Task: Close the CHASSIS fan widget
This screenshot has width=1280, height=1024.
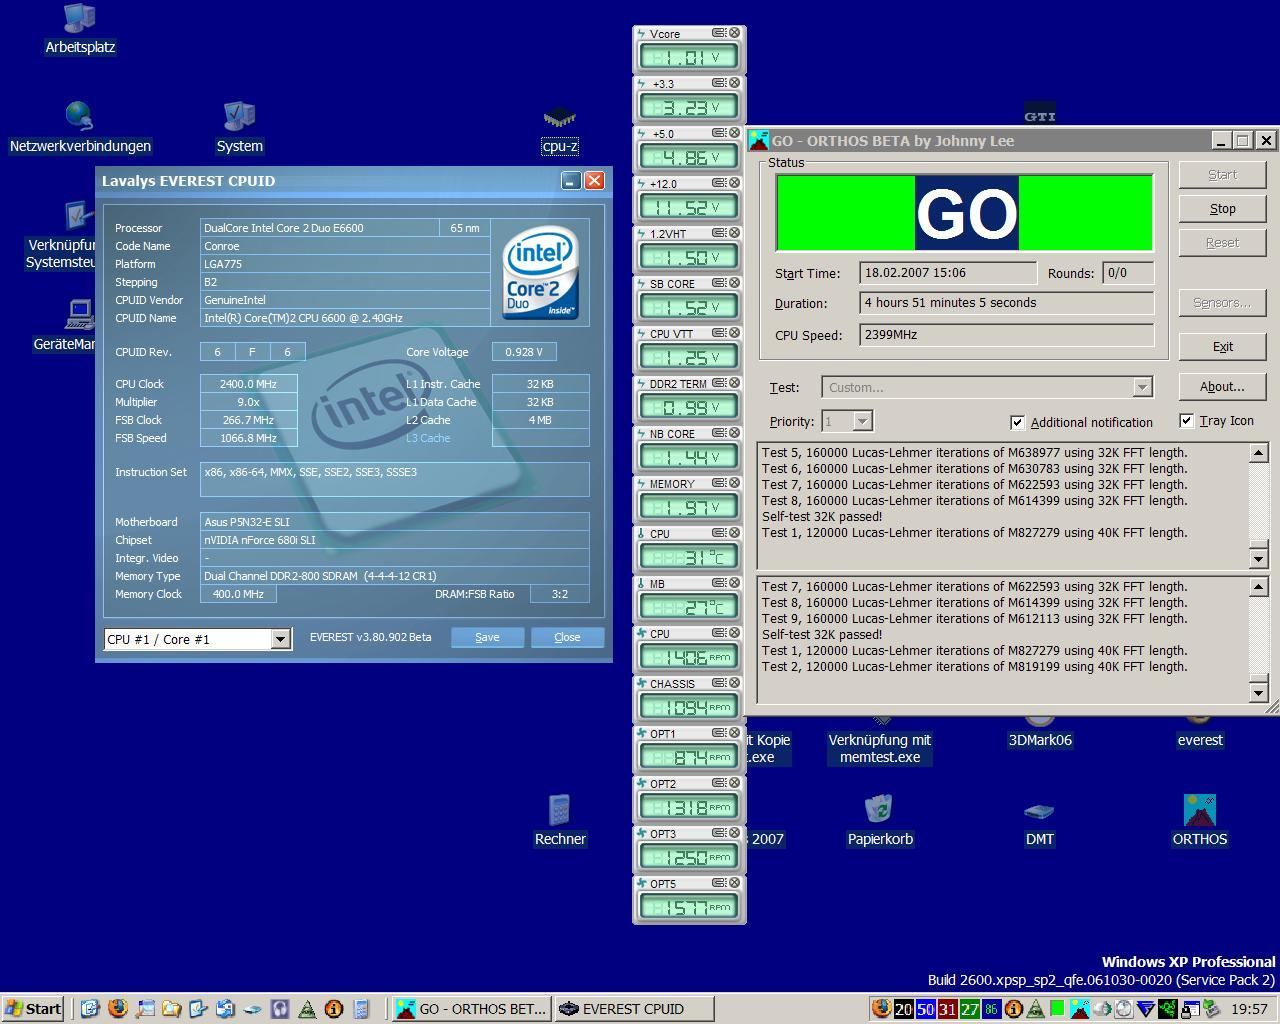Action: point(734,683)
